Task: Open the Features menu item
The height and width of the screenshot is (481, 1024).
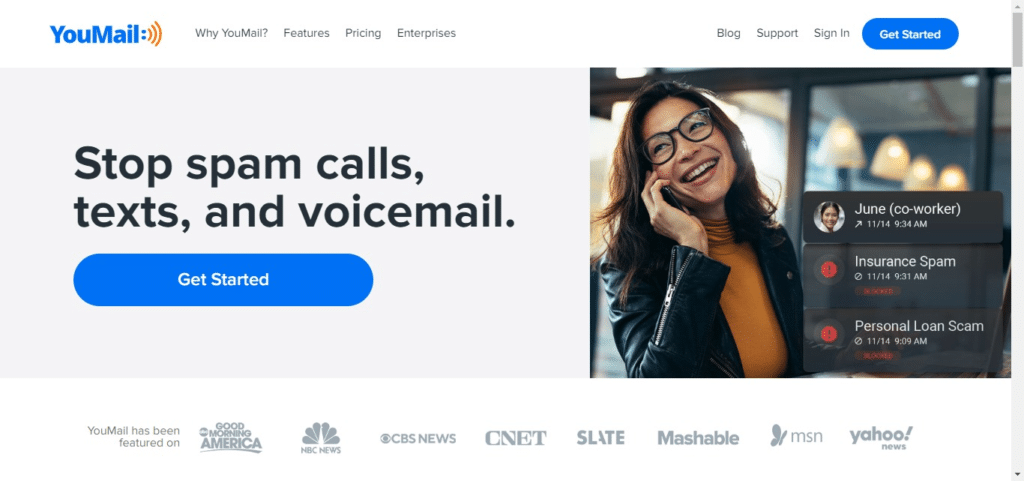Action: click(x=306, y=33)
